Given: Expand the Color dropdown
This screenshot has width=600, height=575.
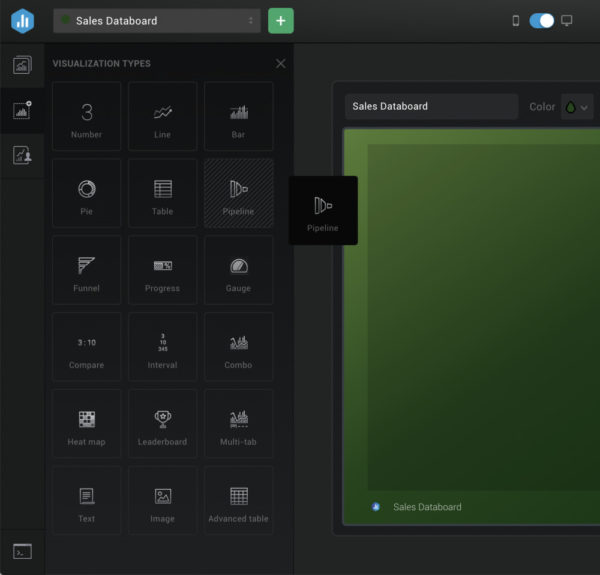Looking at the screenshot, I should pos(578,107).
